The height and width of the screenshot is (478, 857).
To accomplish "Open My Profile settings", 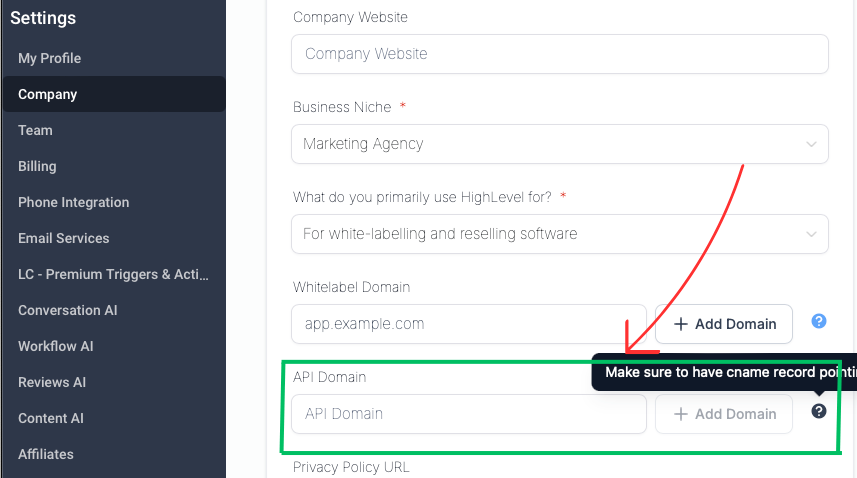I will tap(49, 58).
